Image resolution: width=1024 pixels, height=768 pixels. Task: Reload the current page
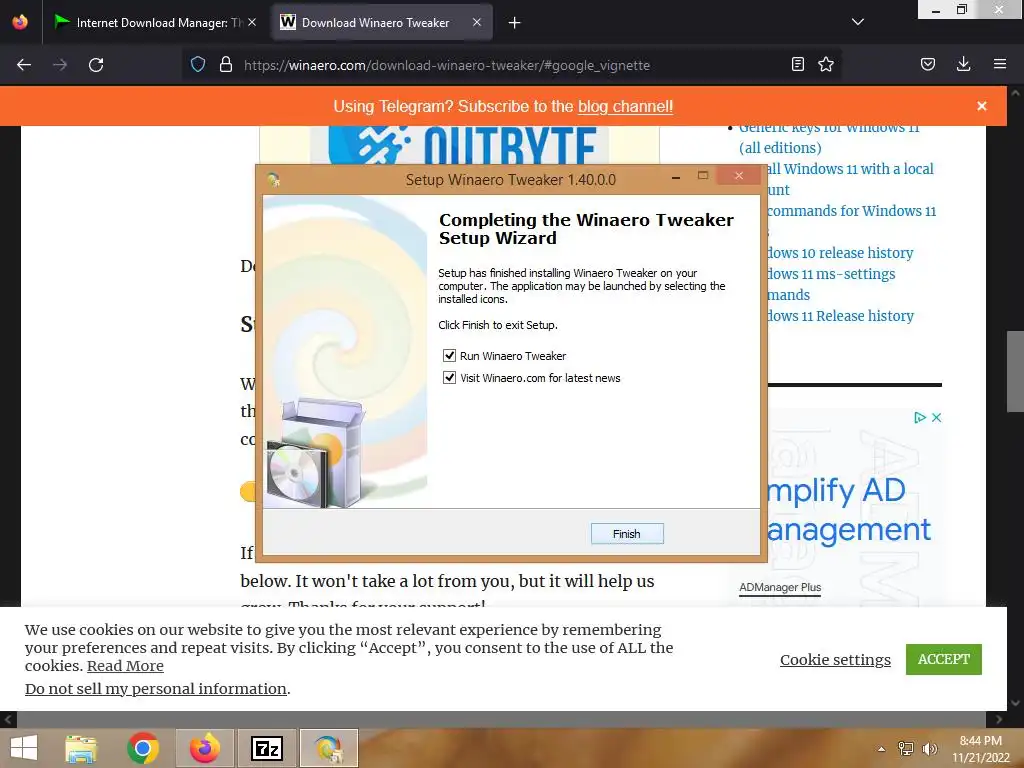[x=96, y=65]
